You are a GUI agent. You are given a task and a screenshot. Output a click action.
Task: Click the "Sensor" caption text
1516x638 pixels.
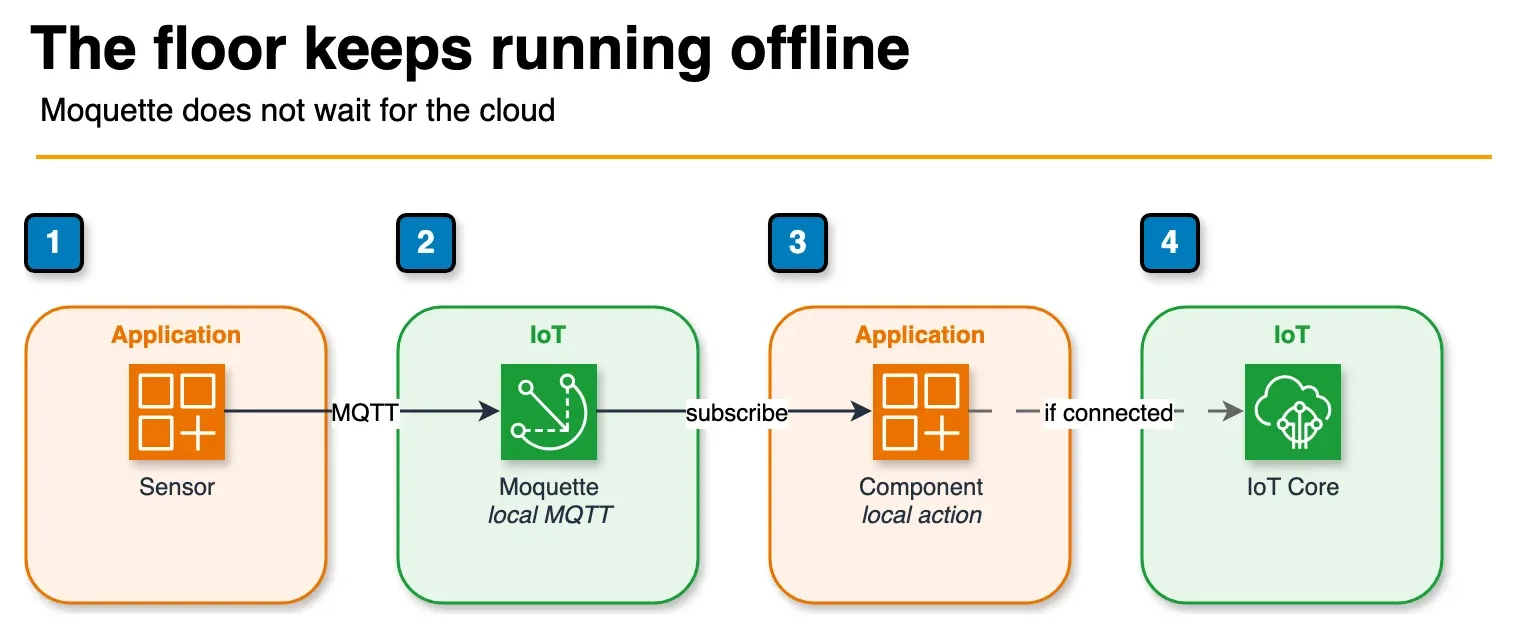pos(177,487)
